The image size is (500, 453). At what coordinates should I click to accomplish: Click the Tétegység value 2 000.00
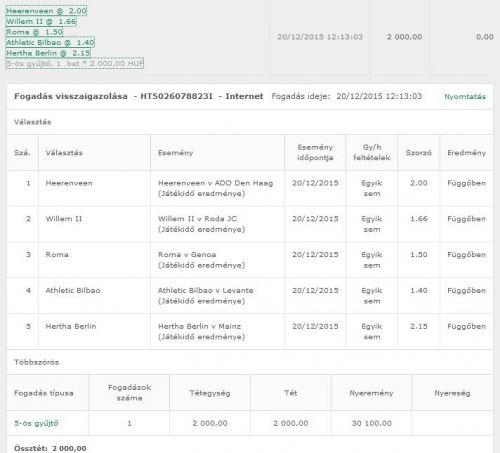[210, 423]
